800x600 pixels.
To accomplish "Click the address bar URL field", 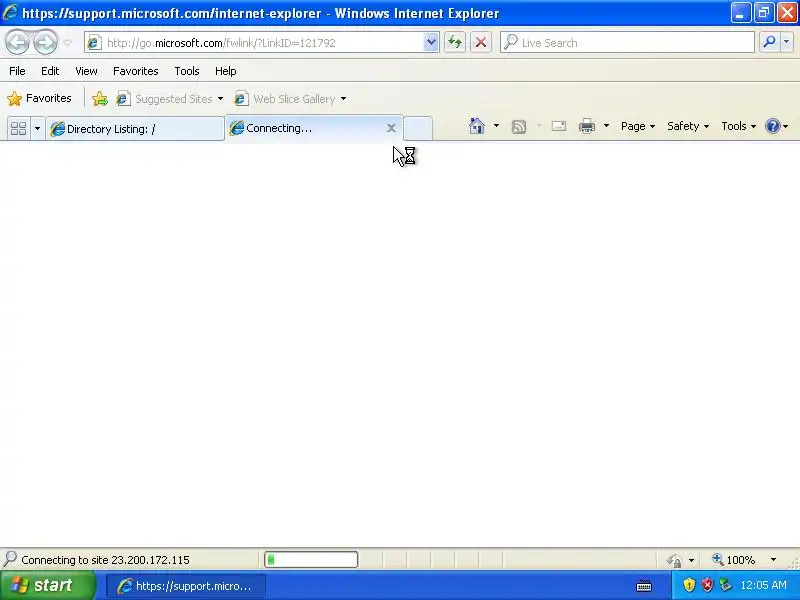I will tap(255, 43).
